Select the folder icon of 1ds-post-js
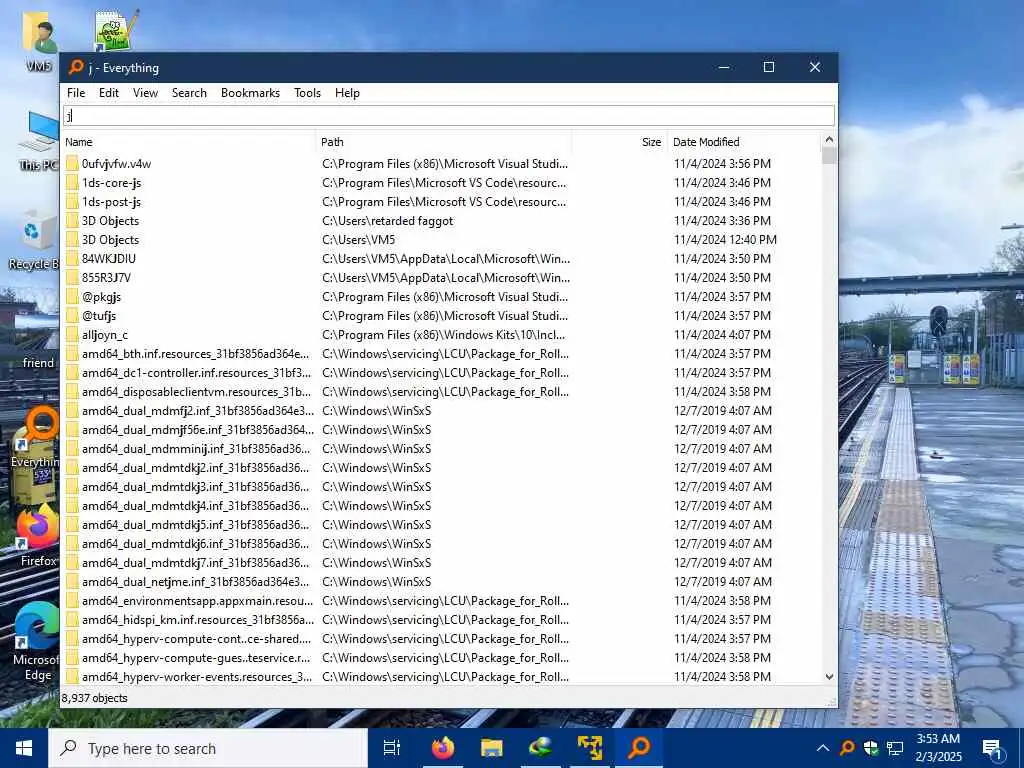Image resolution: width=1024 pixels, height=768 pixels. point(72,201)
